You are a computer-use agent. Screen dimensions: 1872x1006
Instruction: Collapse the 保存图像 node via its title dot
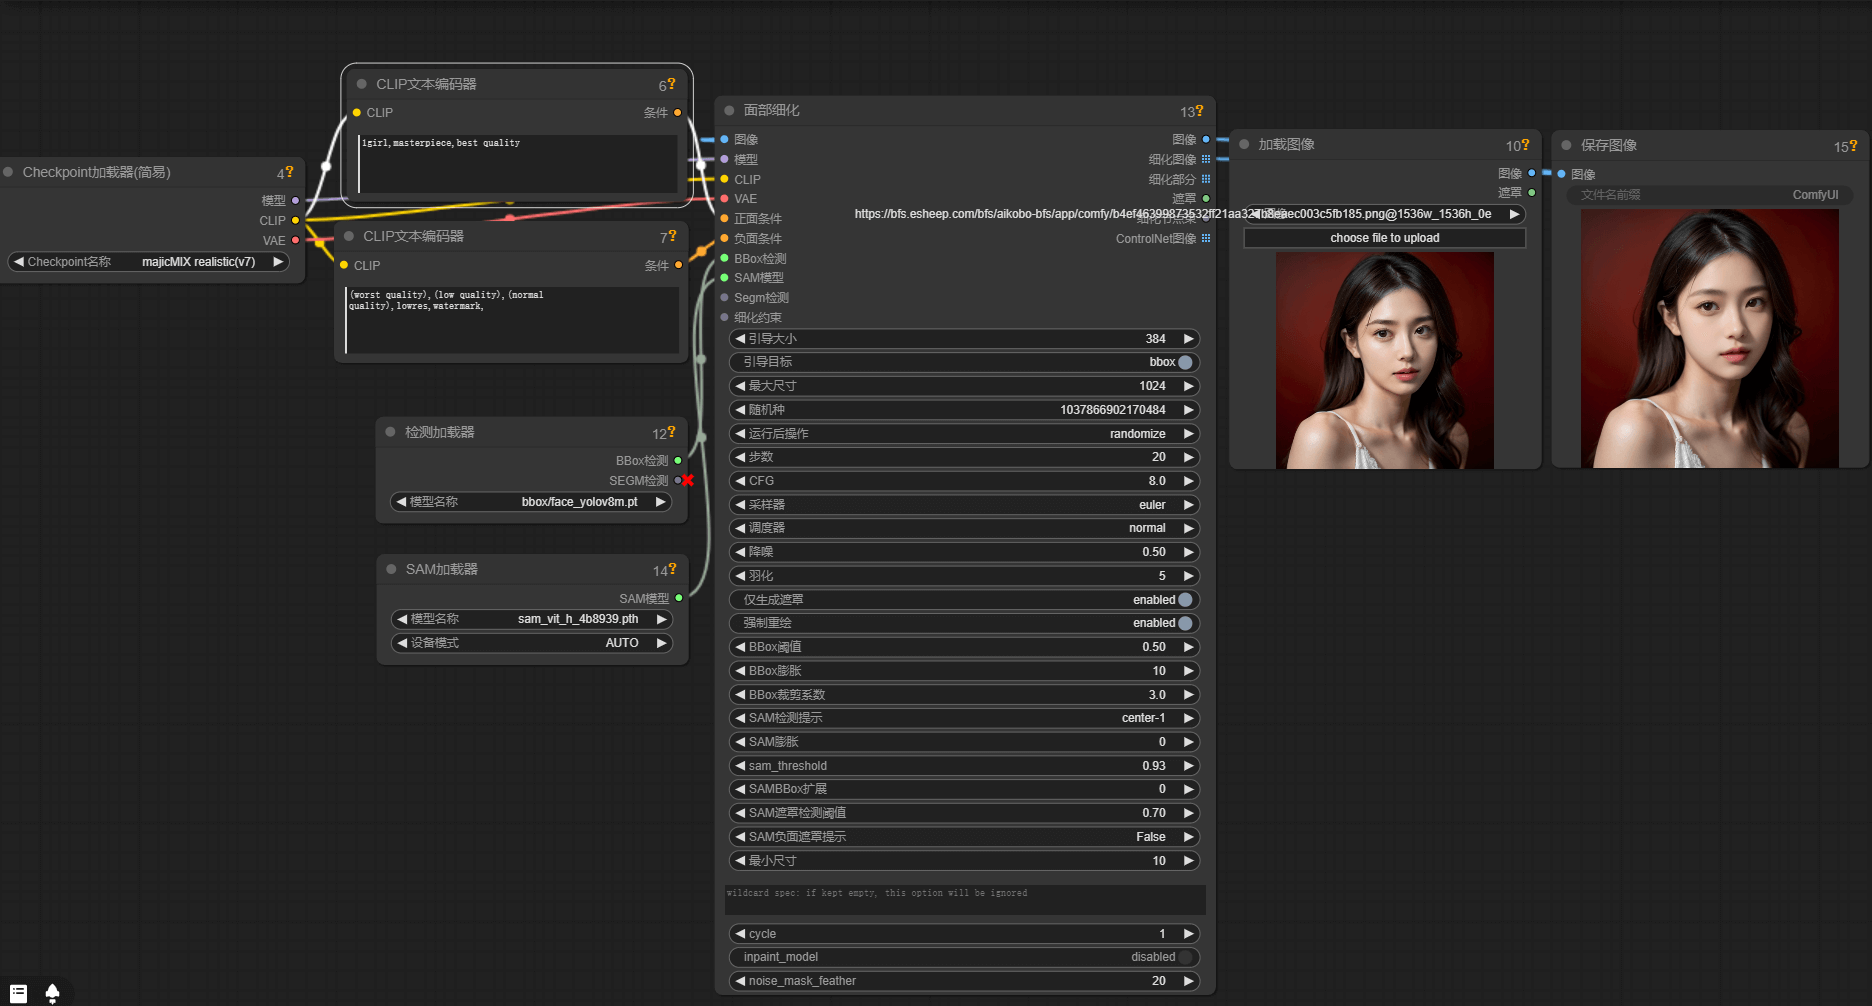(x=1566, y=146)
